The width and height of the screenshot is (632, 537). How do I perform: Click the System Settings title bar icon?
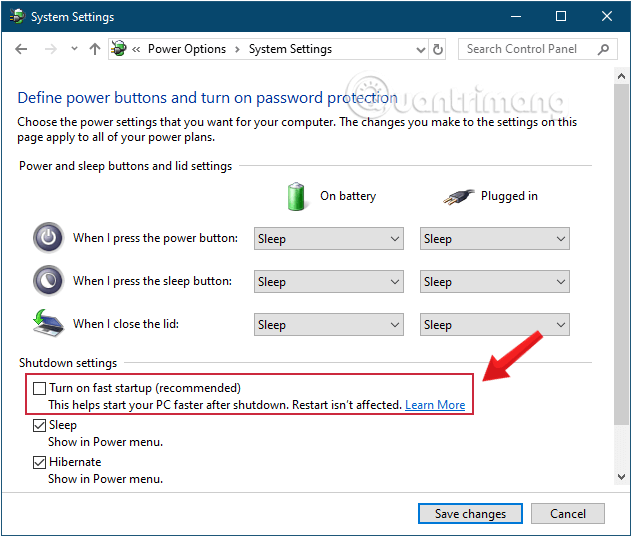pos(17,17)
